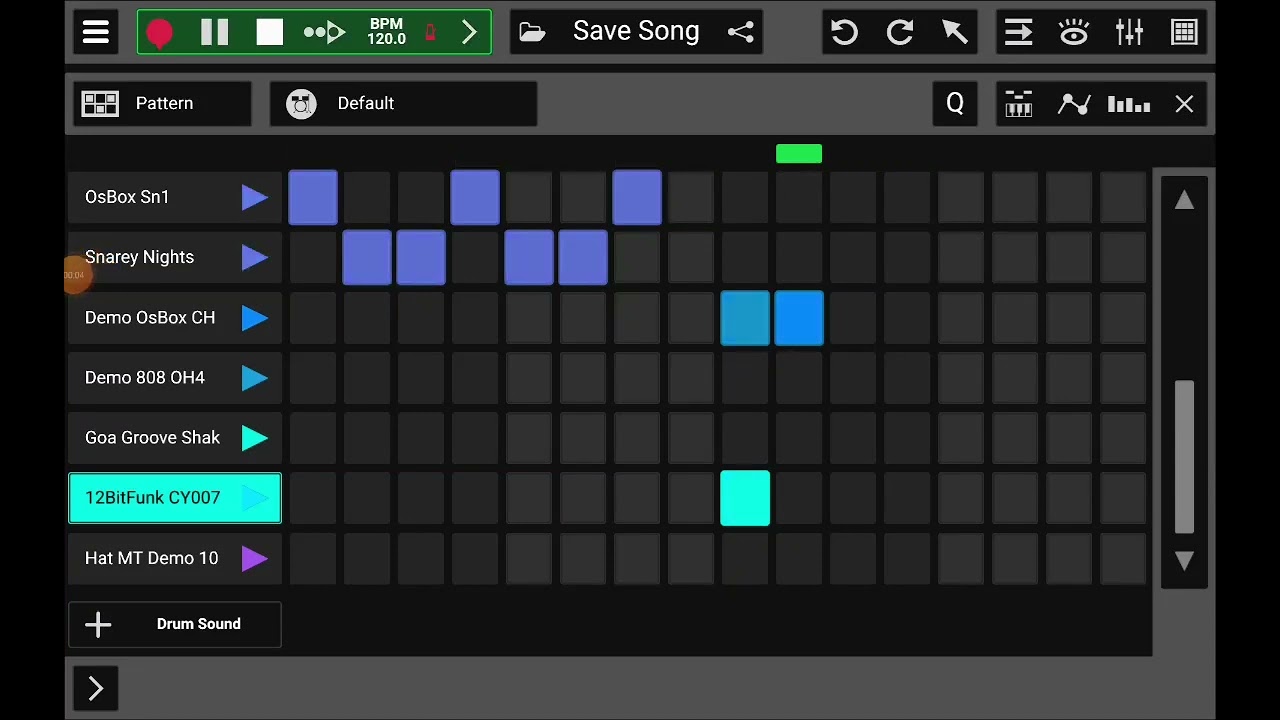The image size is (1280, 720).
Task: Undo the last action
Action: click(844, 32)
